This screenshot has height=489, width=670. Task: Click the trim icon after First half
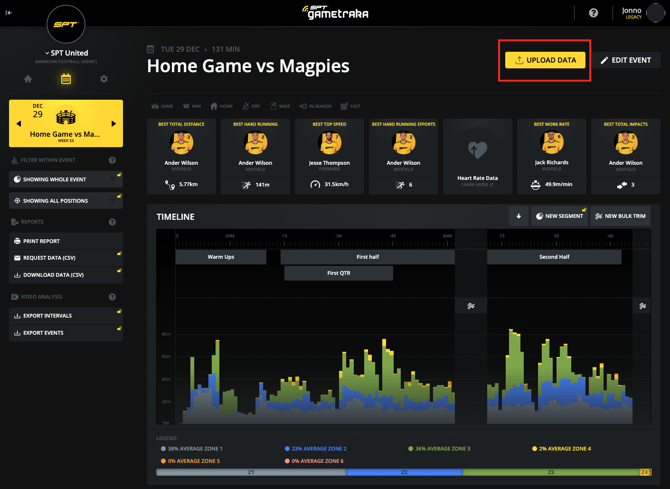click(471, 306)
